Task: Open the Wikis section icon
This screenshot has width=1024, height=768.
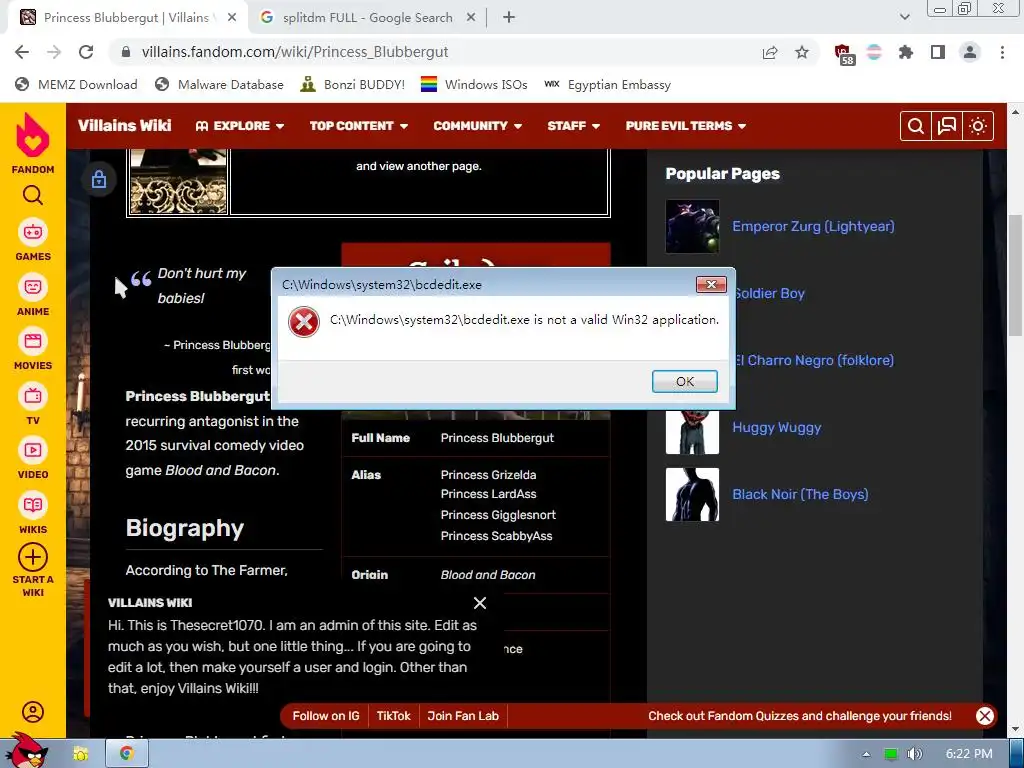Action: (x=33, y=505)
